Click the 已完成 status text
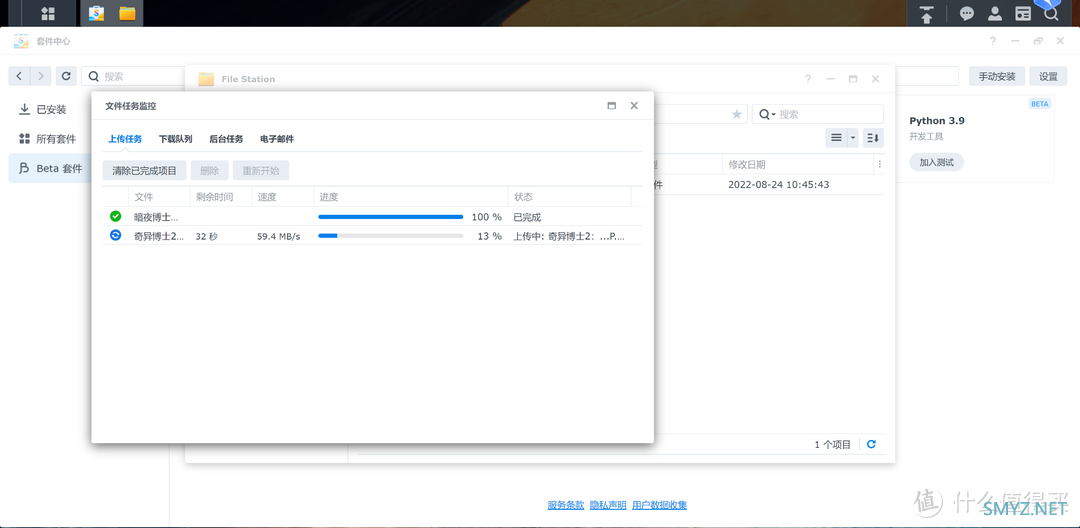This screenshot has width=1080, height=528. coord(527,217)
